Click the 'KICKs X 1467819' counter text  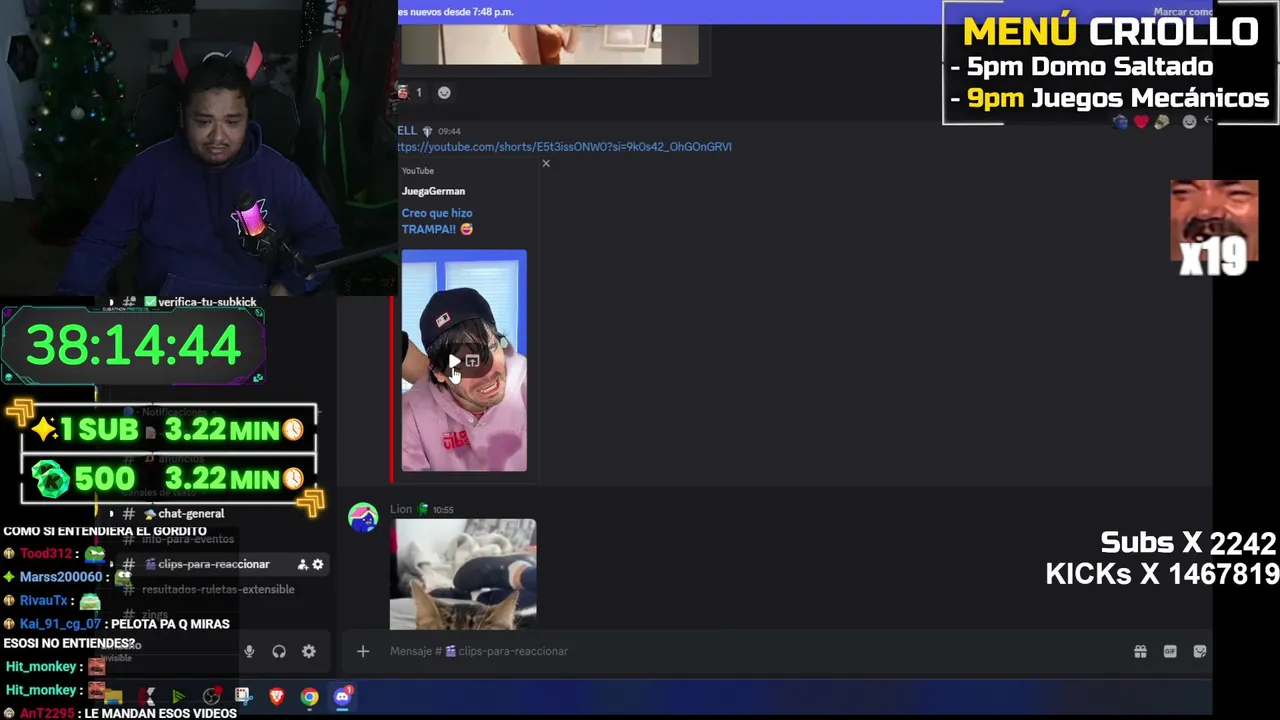[x=1162, y=574]
